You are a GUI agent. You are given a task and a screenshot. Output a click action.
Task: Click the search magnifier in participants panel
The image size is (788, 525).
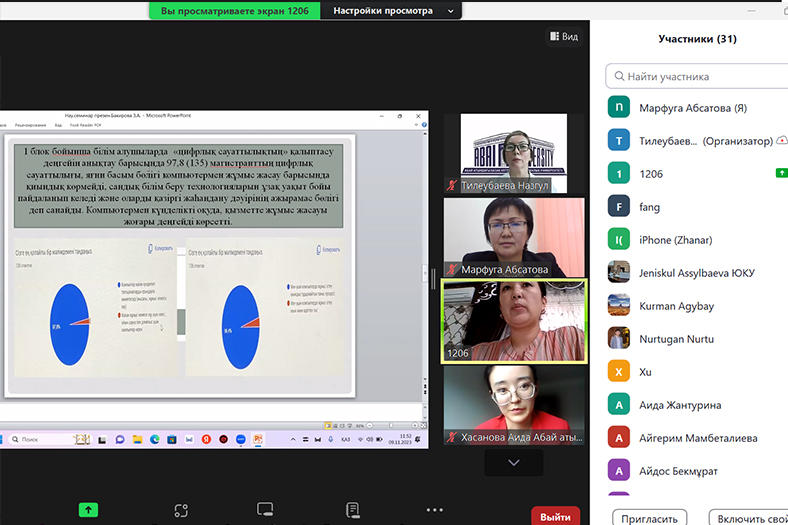(621, 76)
